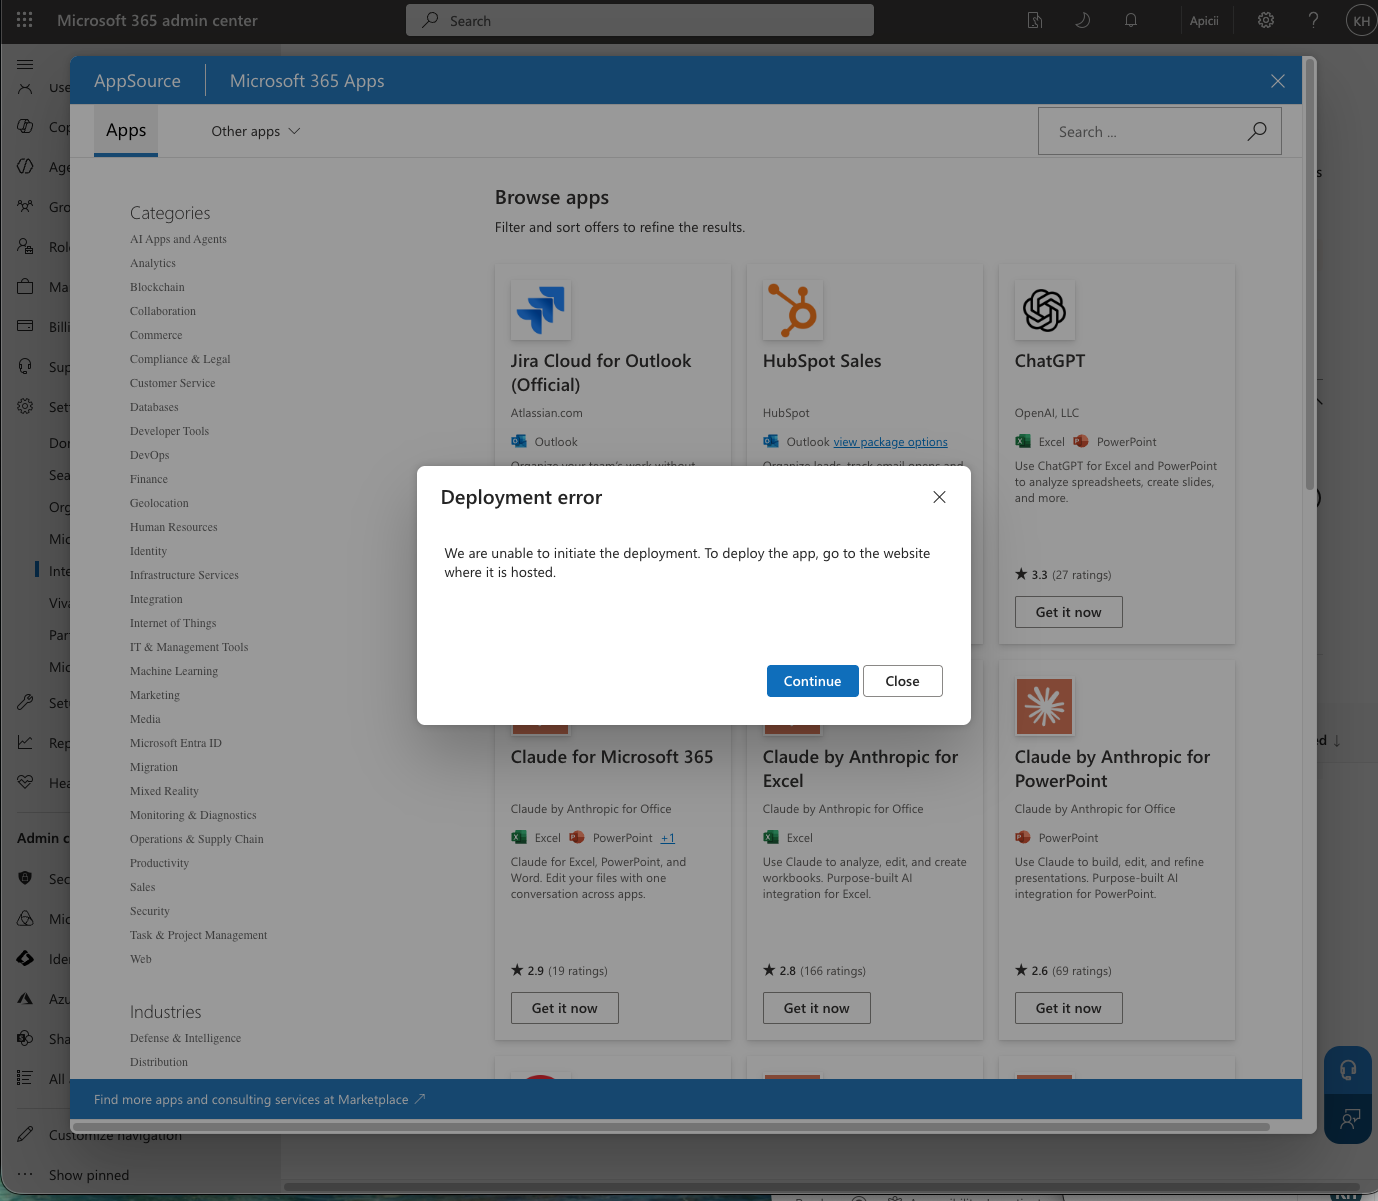Click the Setup wrench icon in left navigation
This screenshot has height=1201, width=1378.
coord(25,703)
